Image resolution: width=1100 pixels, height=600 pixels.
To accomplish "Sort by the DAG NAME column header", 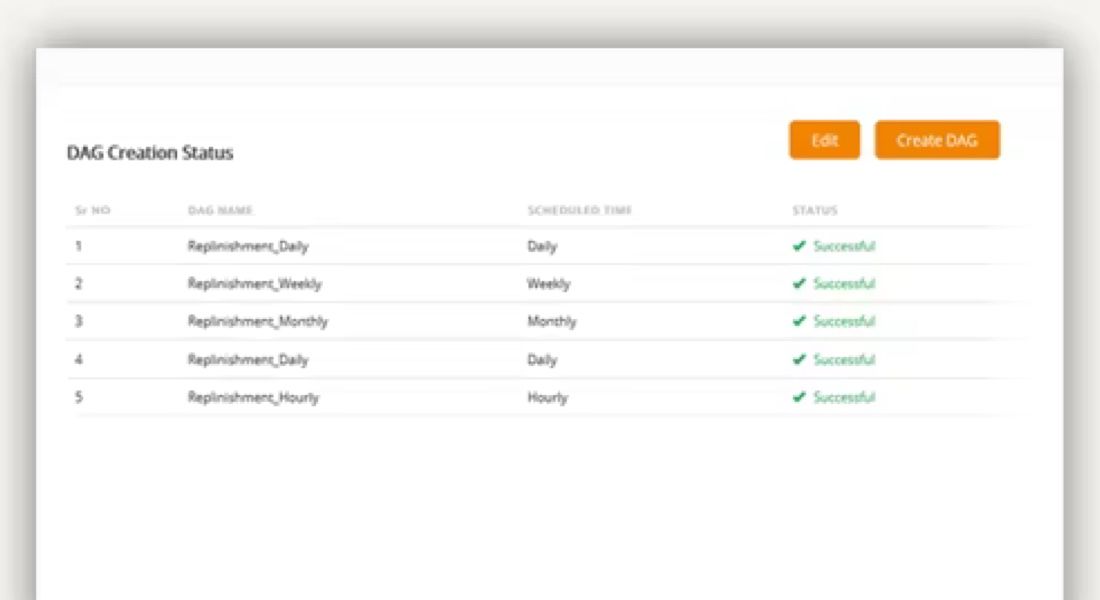I will point(221,210).
